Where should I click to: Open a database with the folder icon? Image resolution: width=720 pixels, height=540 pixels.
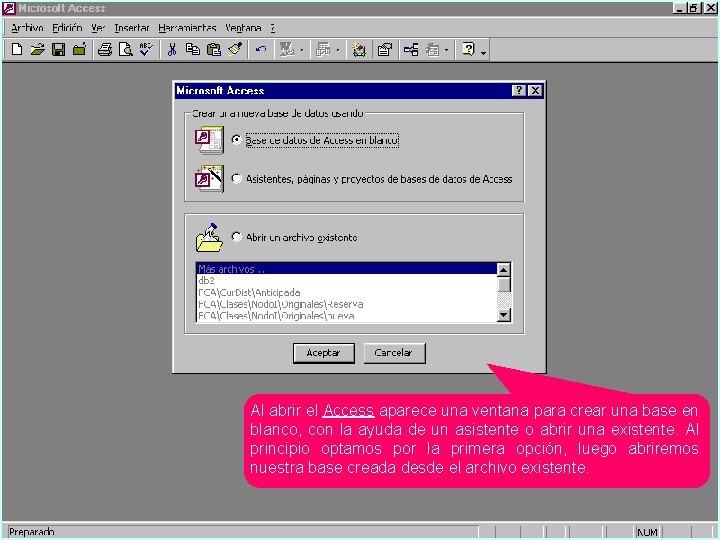point(38,49)
